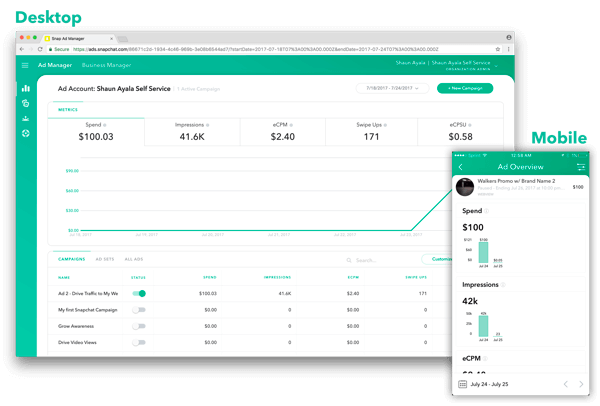Image resolution: width=600 pixels, height=406 pixels.
Task: Open the Walkers Promo ad thumbnail on mobile
Action: [x=465, y=187]
